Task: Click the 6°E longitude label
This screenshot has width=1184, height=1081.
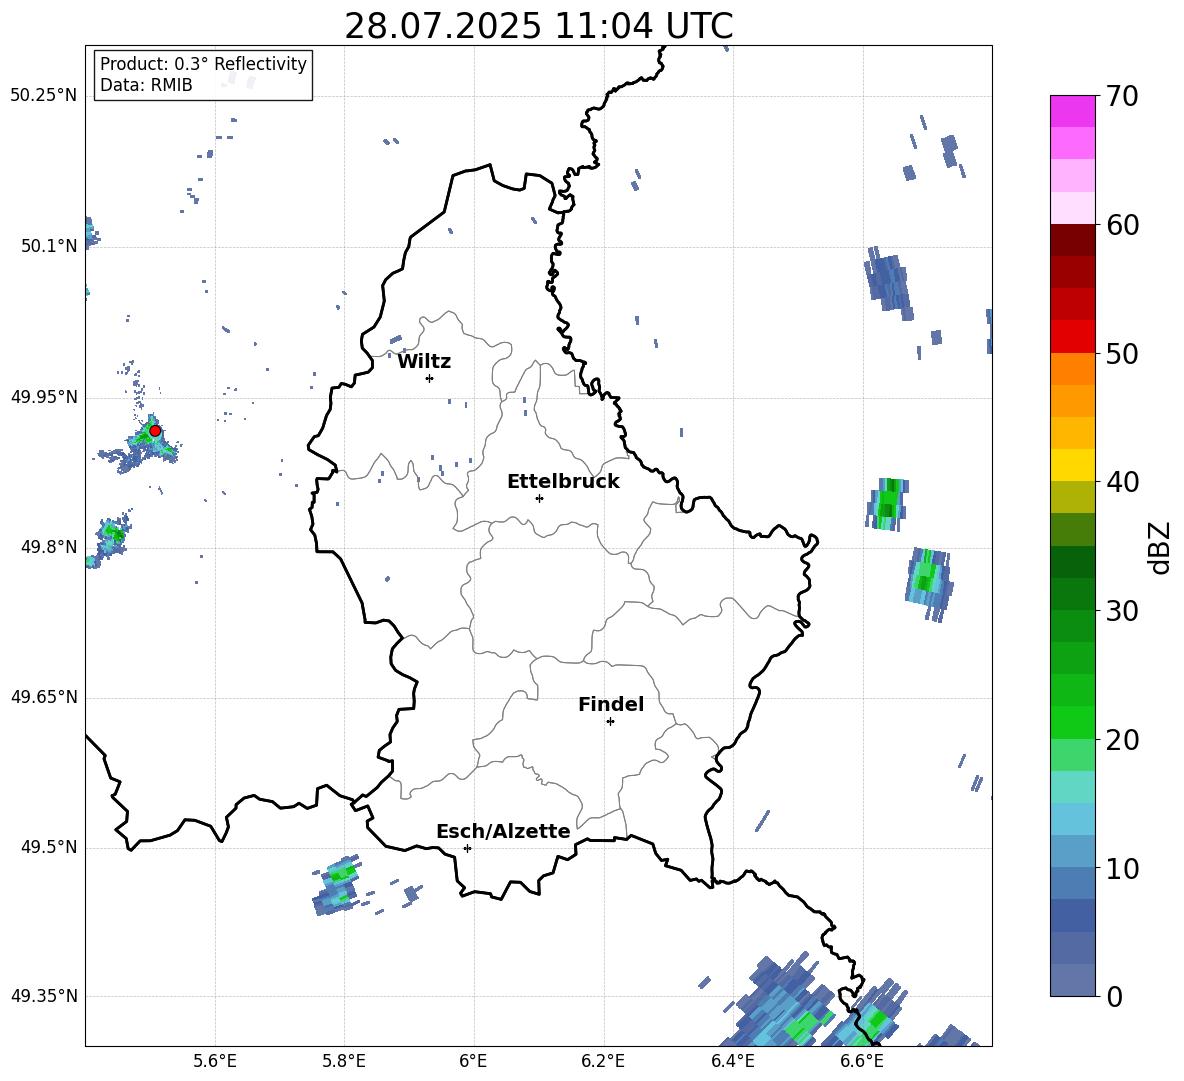Action: [x=473, y=1061]
